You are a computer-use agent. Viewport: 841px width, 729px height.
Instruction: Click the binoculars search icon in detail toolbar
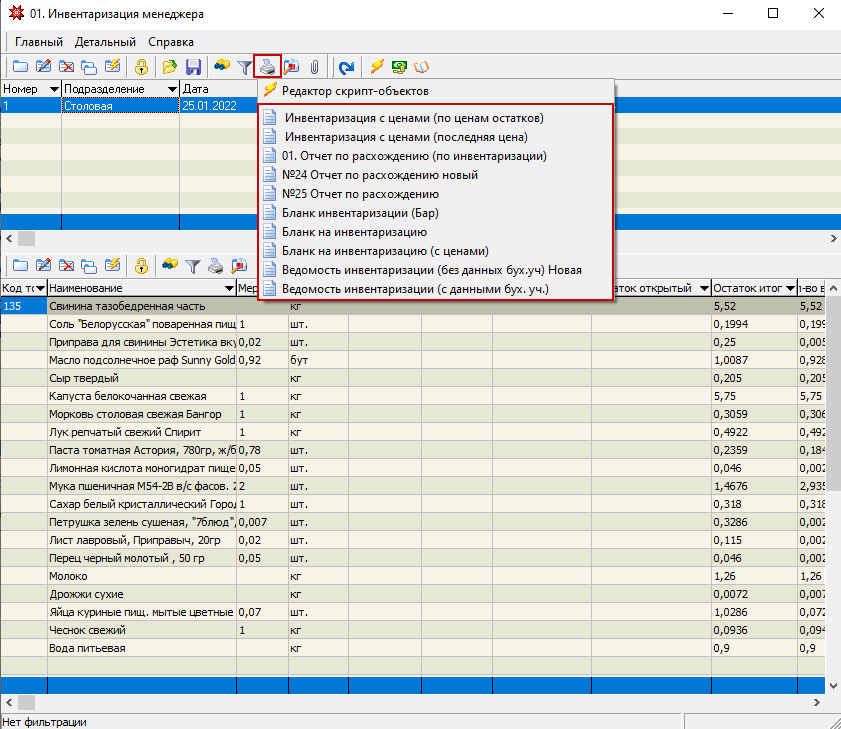(x=169, y=266)
